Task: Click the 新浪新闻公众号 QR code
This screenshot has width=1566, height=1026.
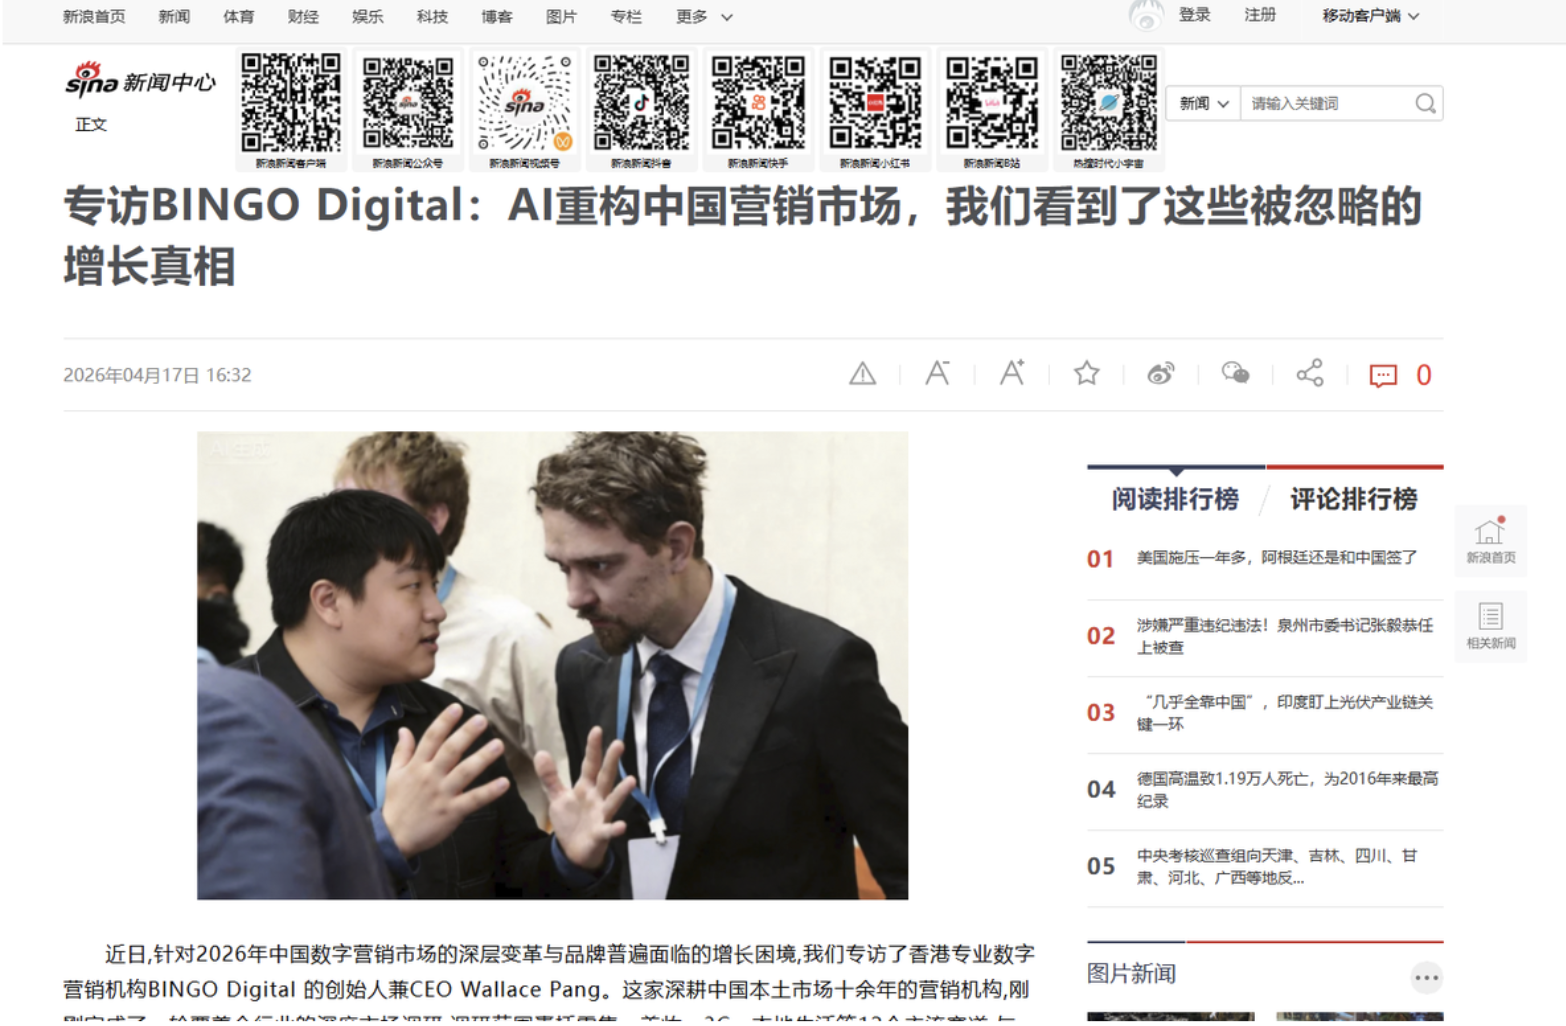Action: (x=408, y=102)
